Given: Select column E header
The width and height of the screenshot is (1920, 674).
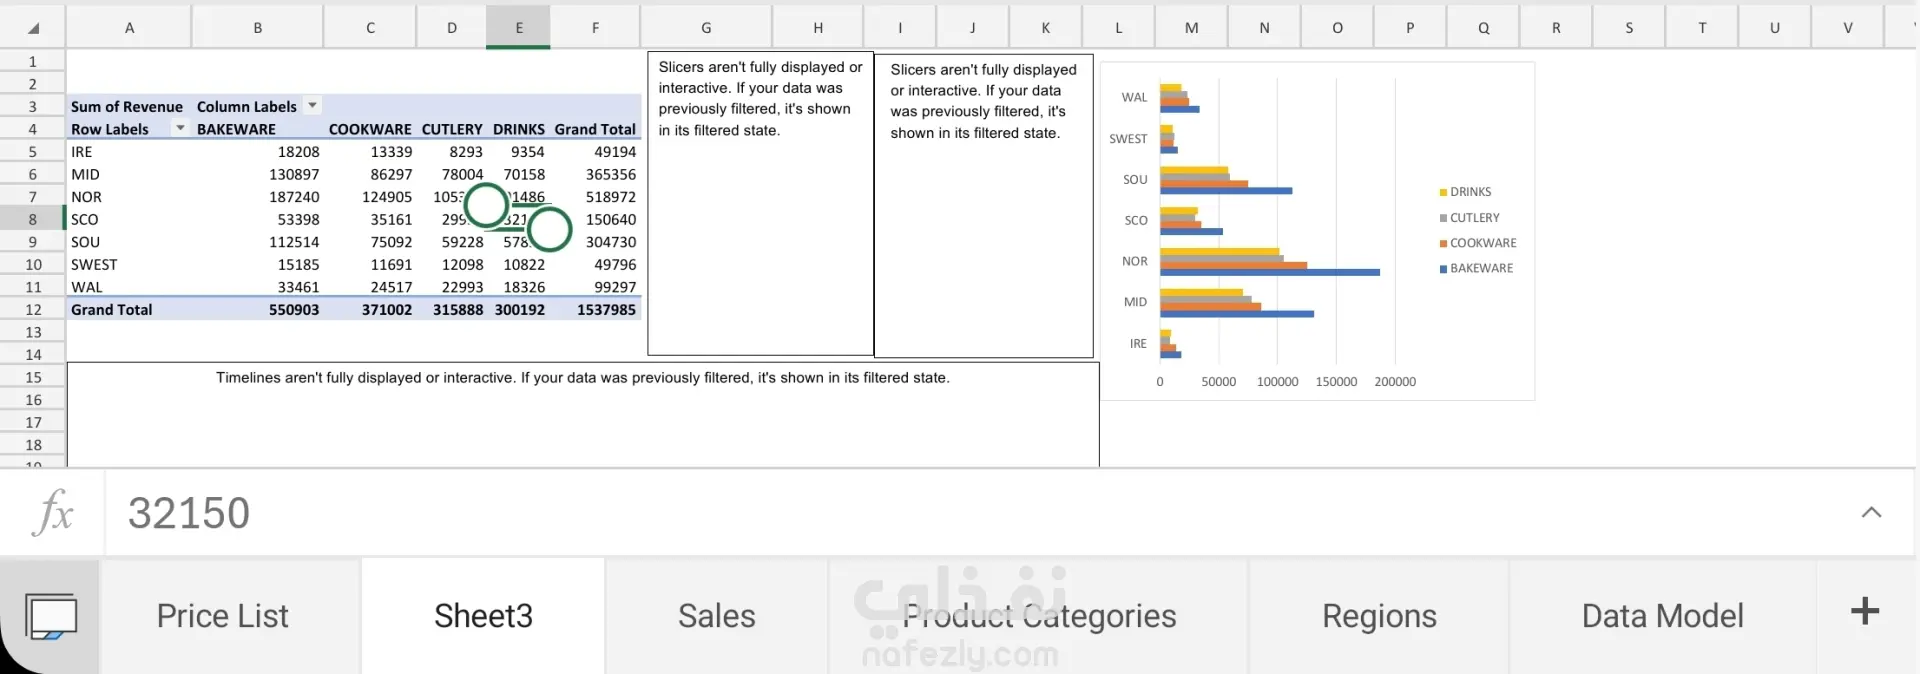Looking at the screenshot, I should point(519,28).
